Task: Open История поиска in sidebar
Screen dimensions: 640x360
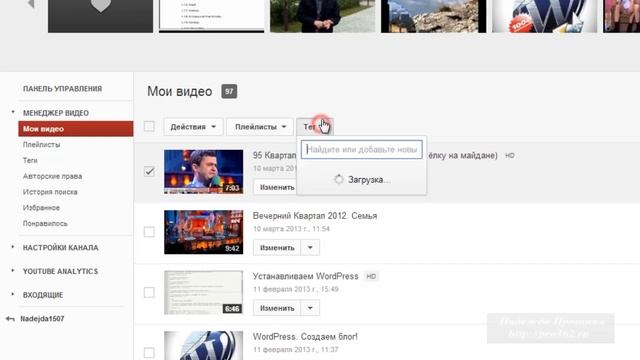Action: coord(50,192)
